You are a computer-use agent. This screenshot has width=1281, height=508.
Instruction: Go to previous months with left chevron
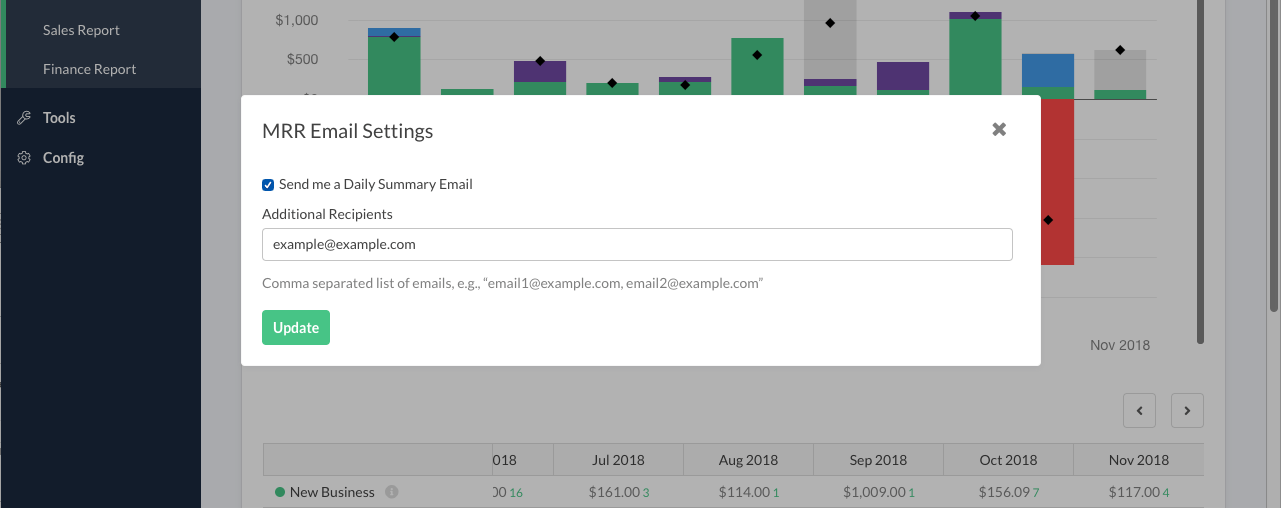pos(1140,410)
